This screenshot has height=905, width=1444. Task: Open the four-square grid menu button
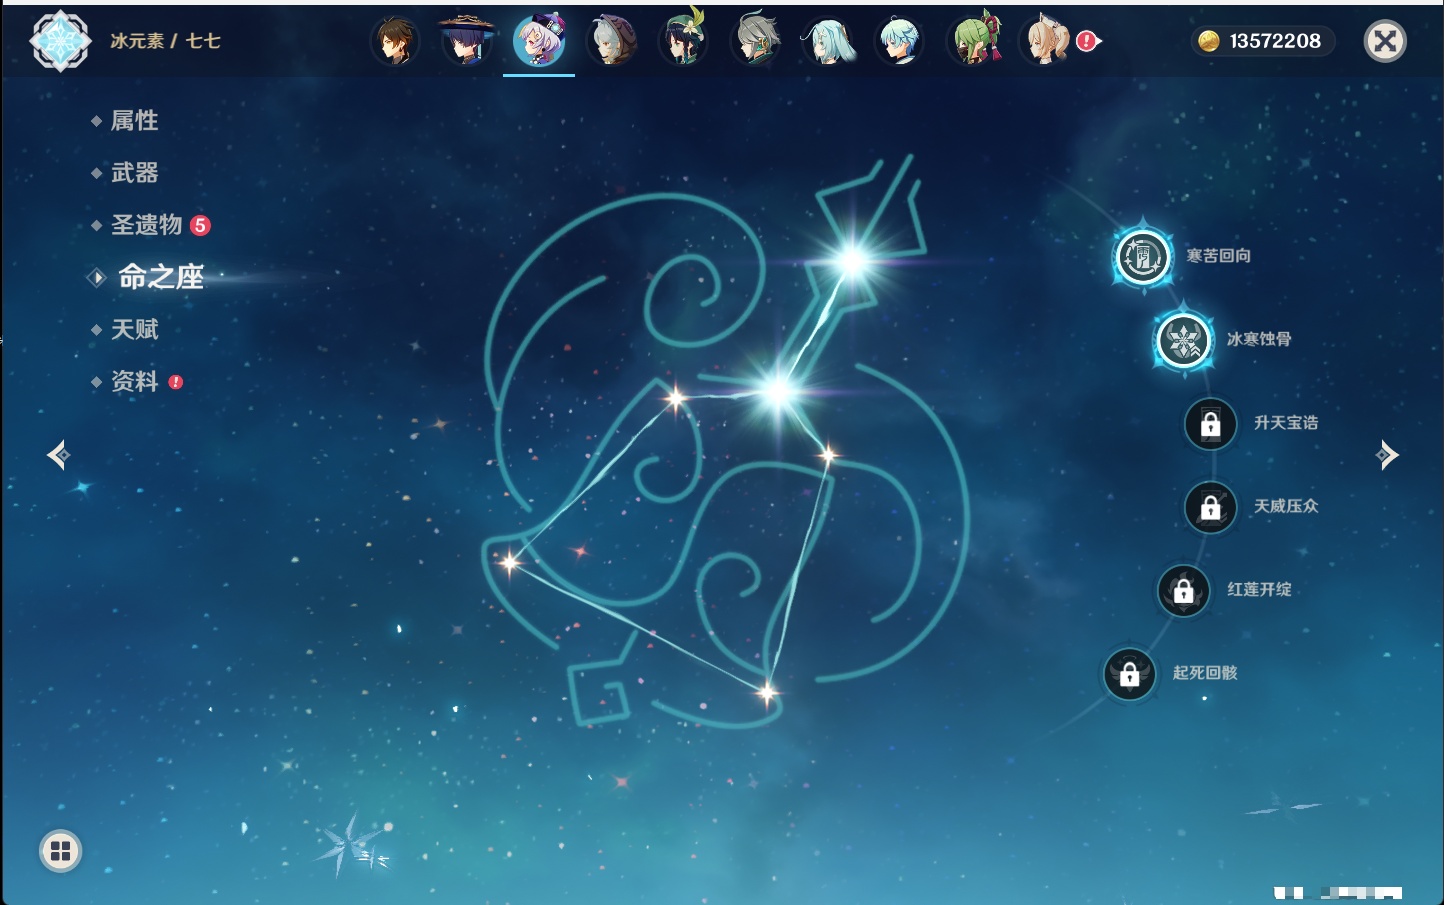coord(61,851)
